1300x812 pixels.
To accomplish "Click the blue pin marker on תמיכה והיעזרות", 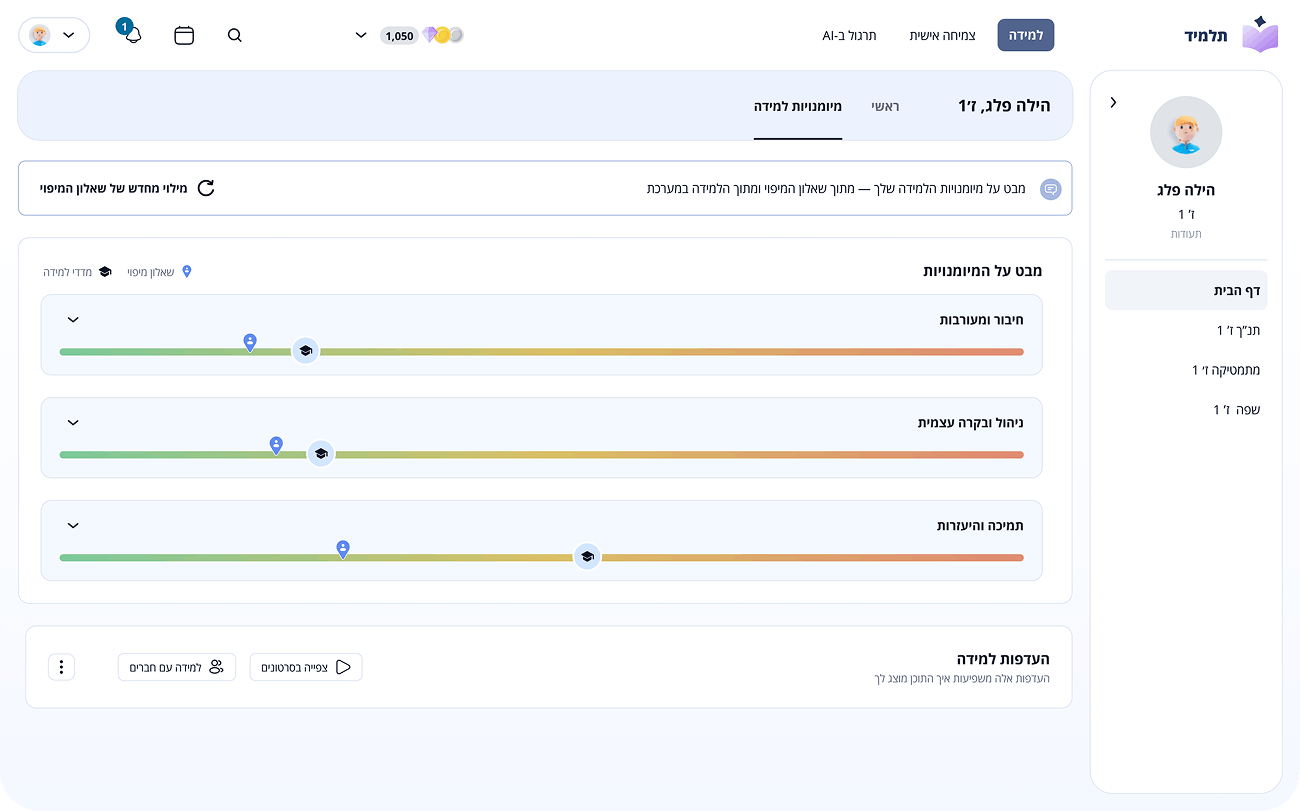I will [343, 549].
